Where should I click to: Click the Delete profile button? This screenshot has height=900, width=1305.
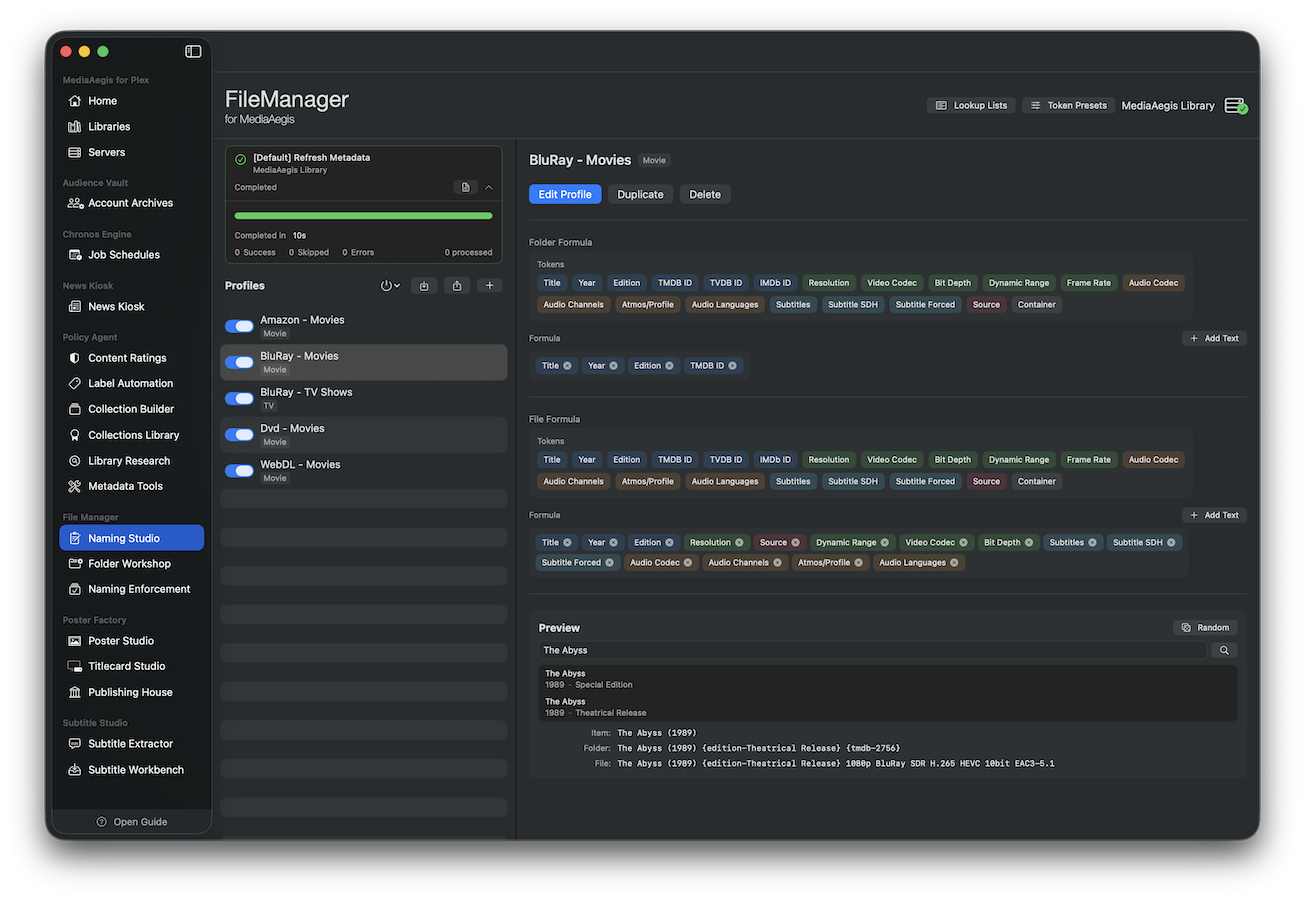(705, 194)
